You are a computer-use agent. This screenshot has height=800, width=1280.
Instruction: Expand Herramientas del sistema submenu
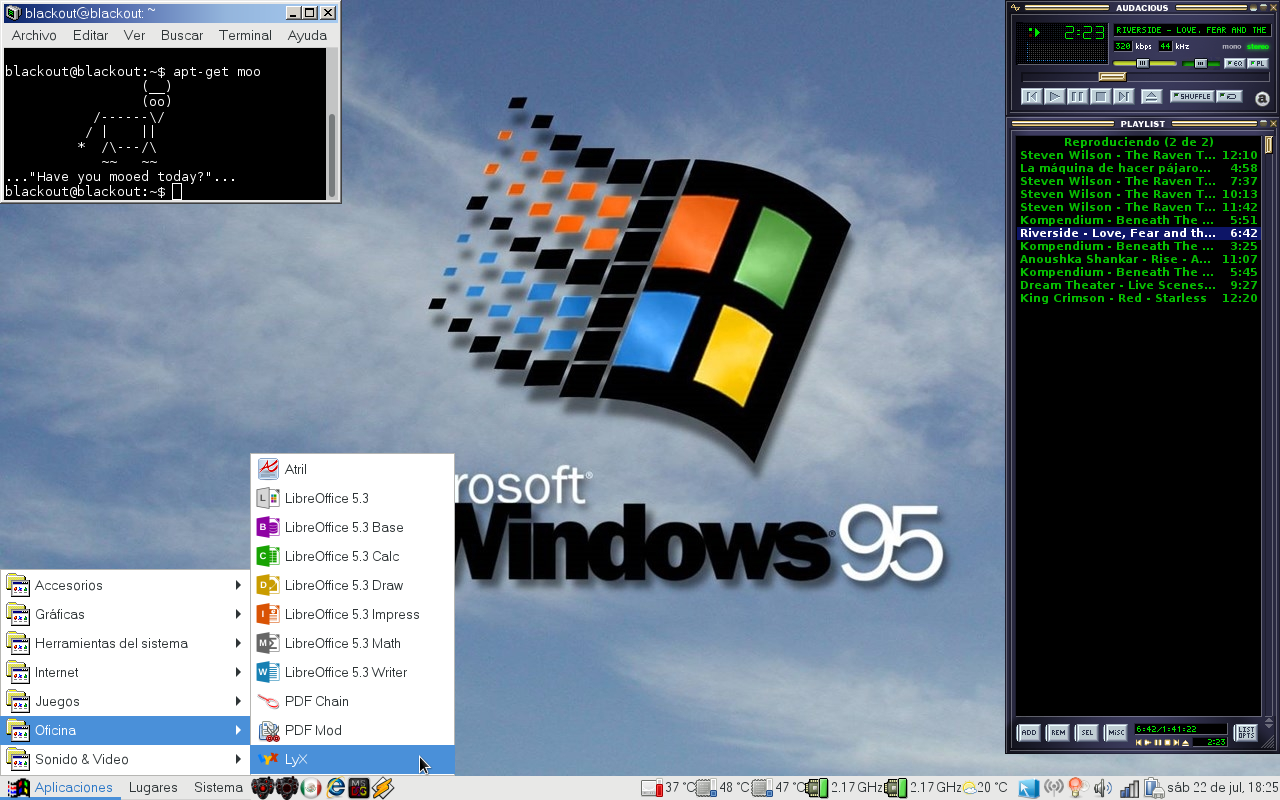tap(125, 643)
